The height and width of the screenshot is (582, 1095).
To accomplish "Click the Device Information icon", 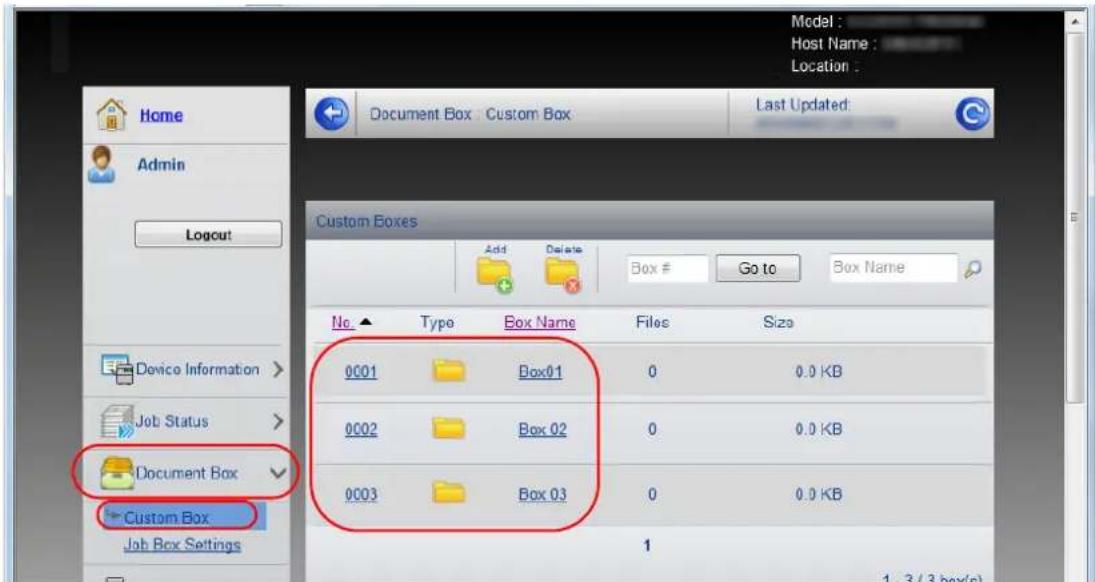I will (117, 369).
